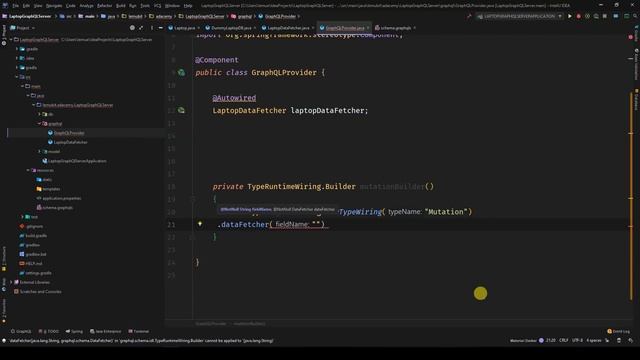Run the application with the green play button

570,16
